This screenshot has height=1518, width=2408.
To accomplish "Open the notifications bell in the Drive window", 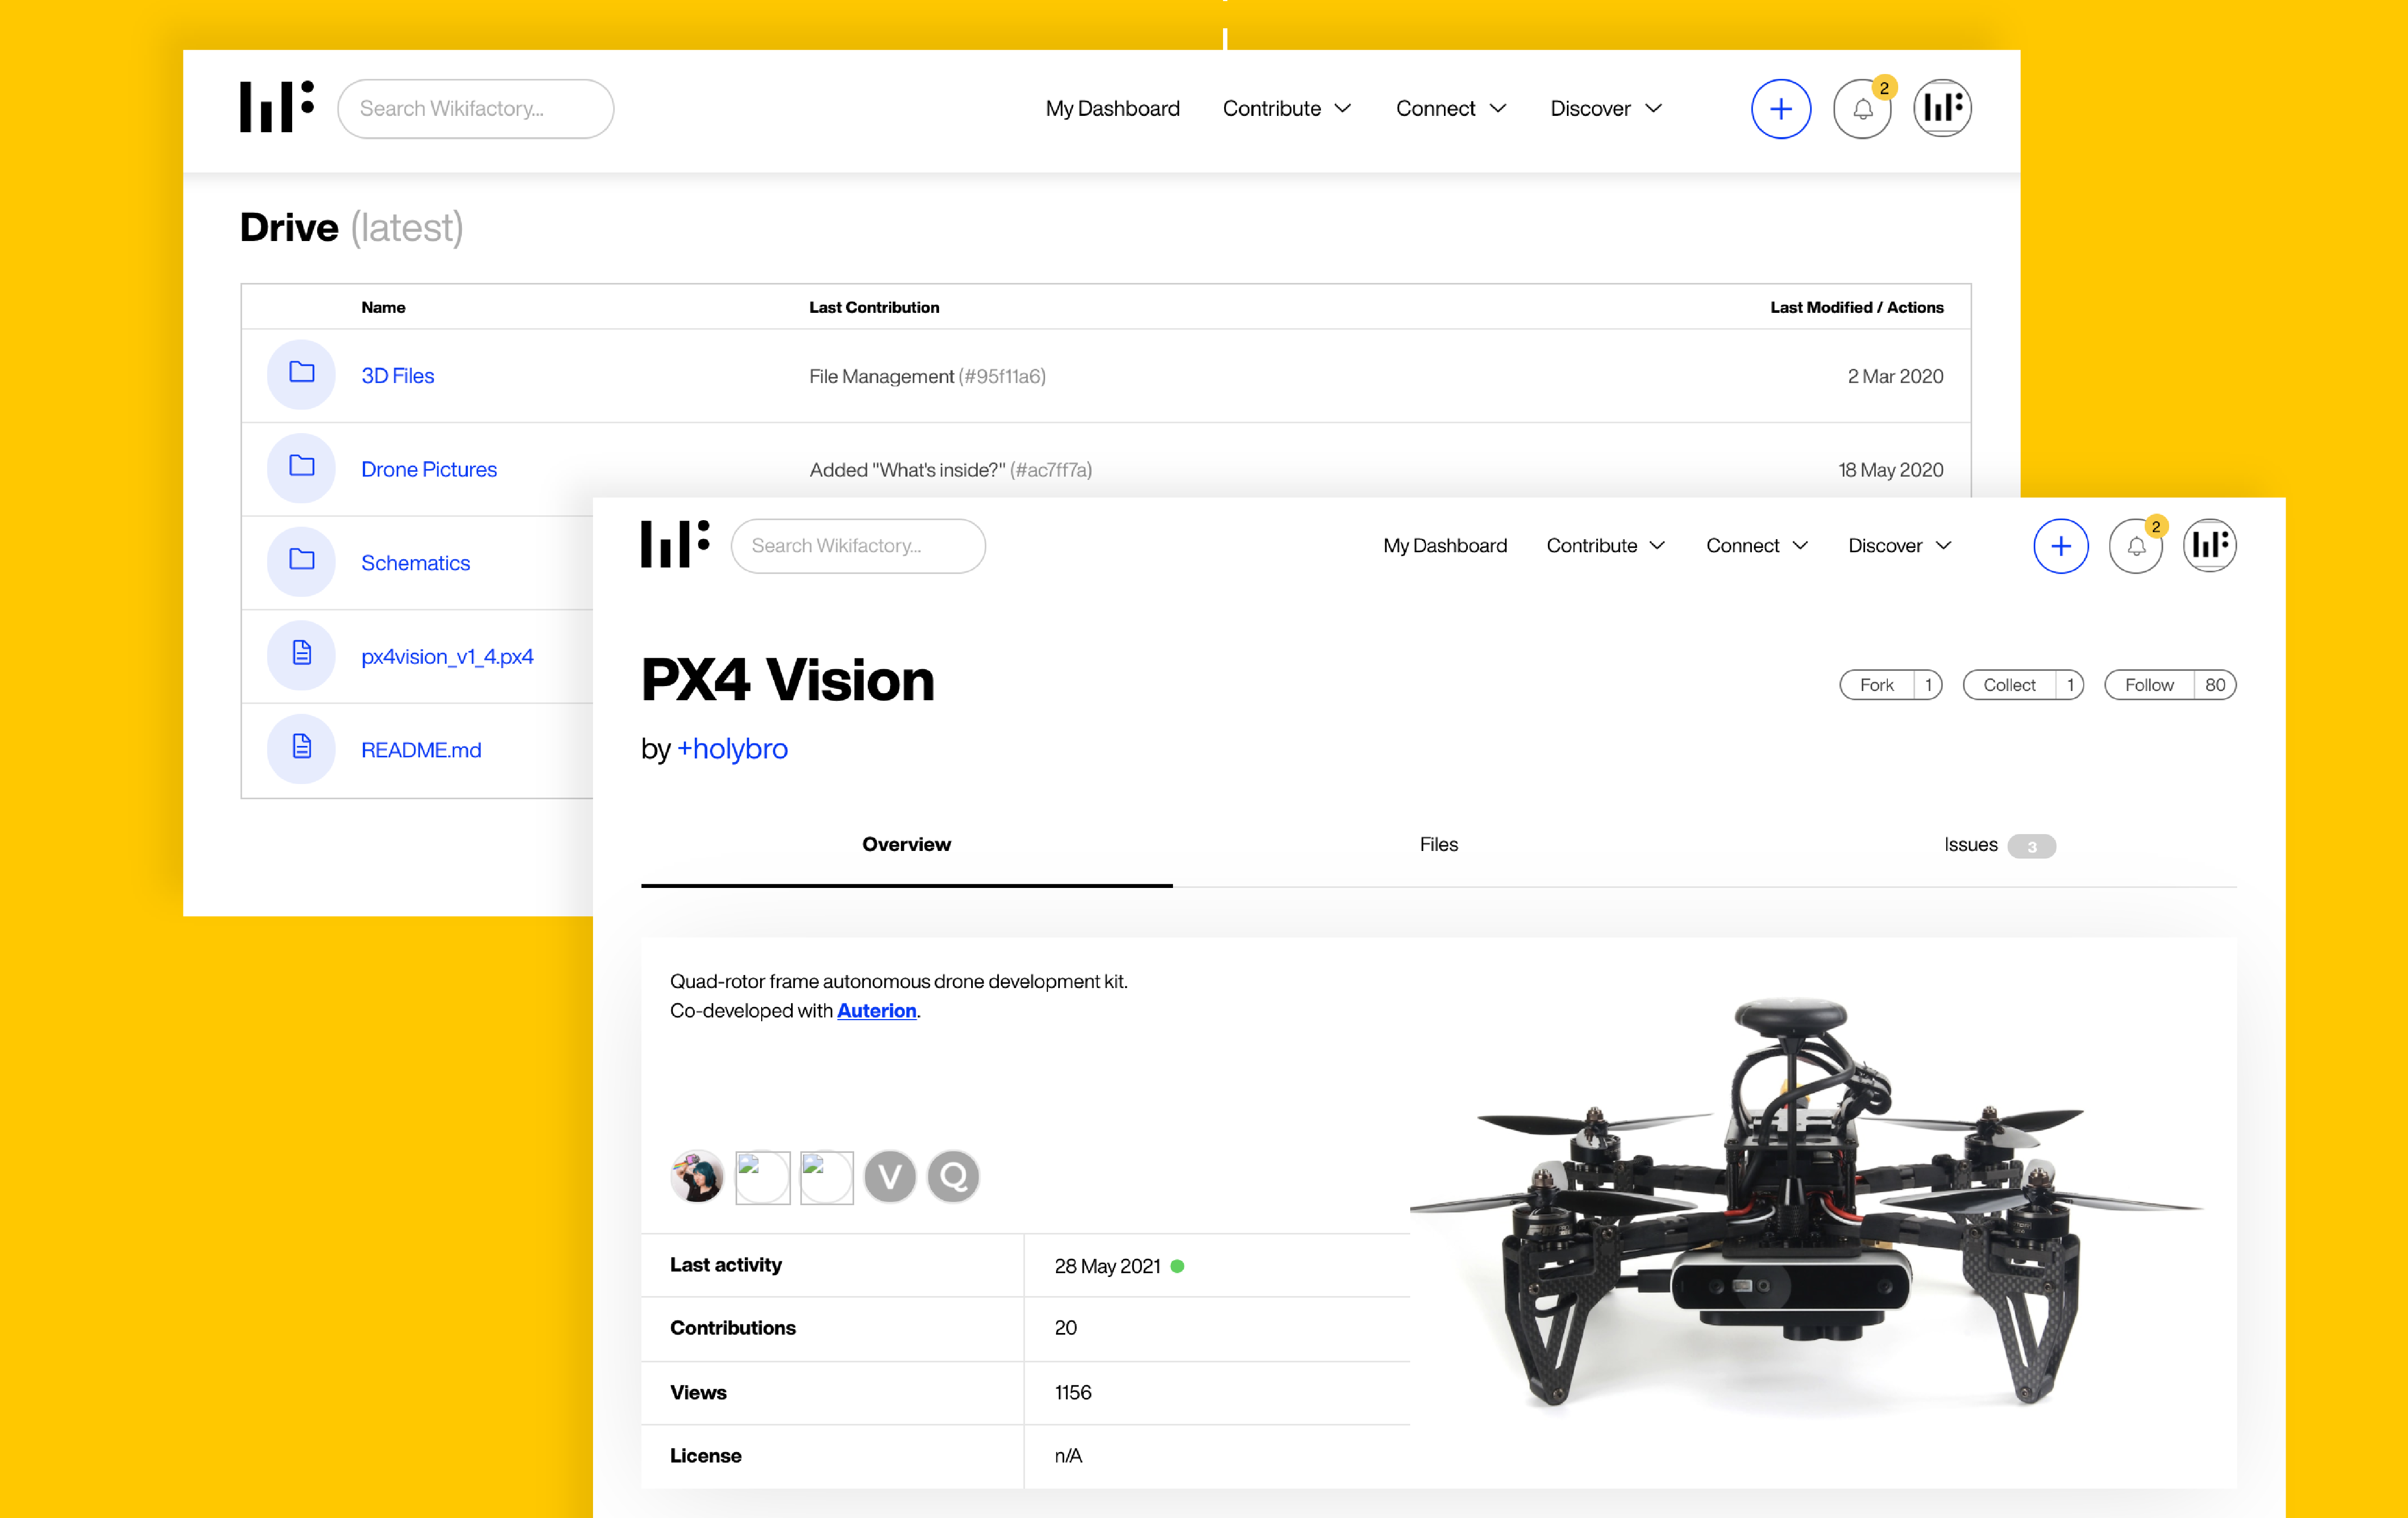I will [1862, 108].
